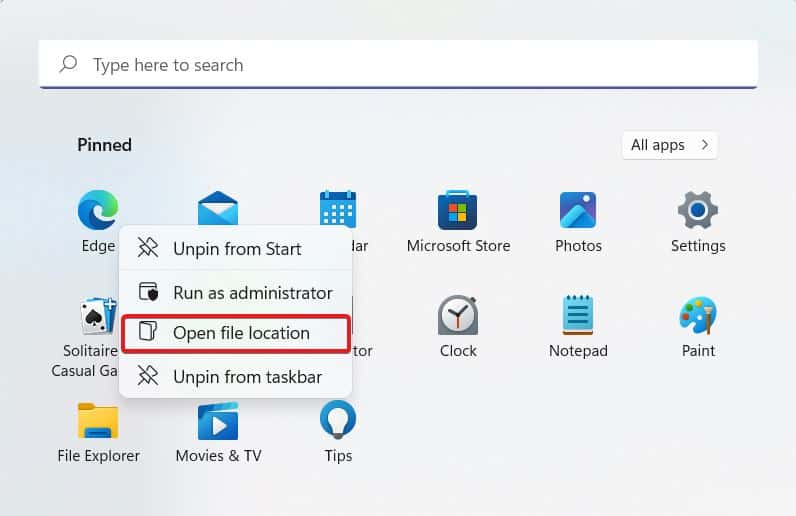
Task: Click the Settings label text
Action: point(698,246)
